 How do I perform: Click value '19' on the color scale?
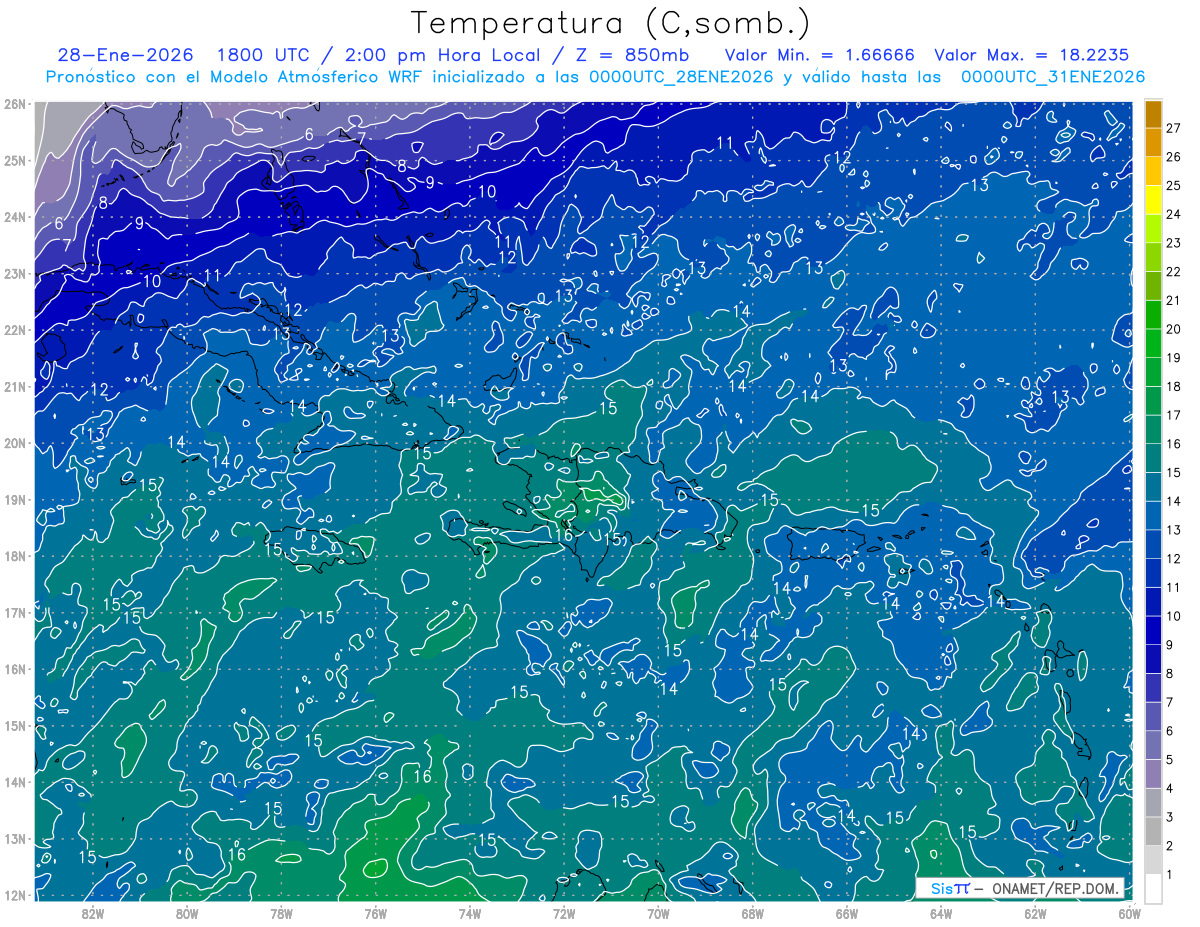[x=1173, y=358]
